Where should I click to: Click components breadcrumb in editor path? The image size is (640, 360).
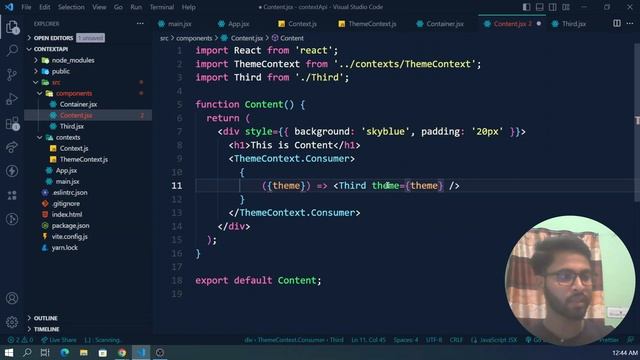click(194, 38)
